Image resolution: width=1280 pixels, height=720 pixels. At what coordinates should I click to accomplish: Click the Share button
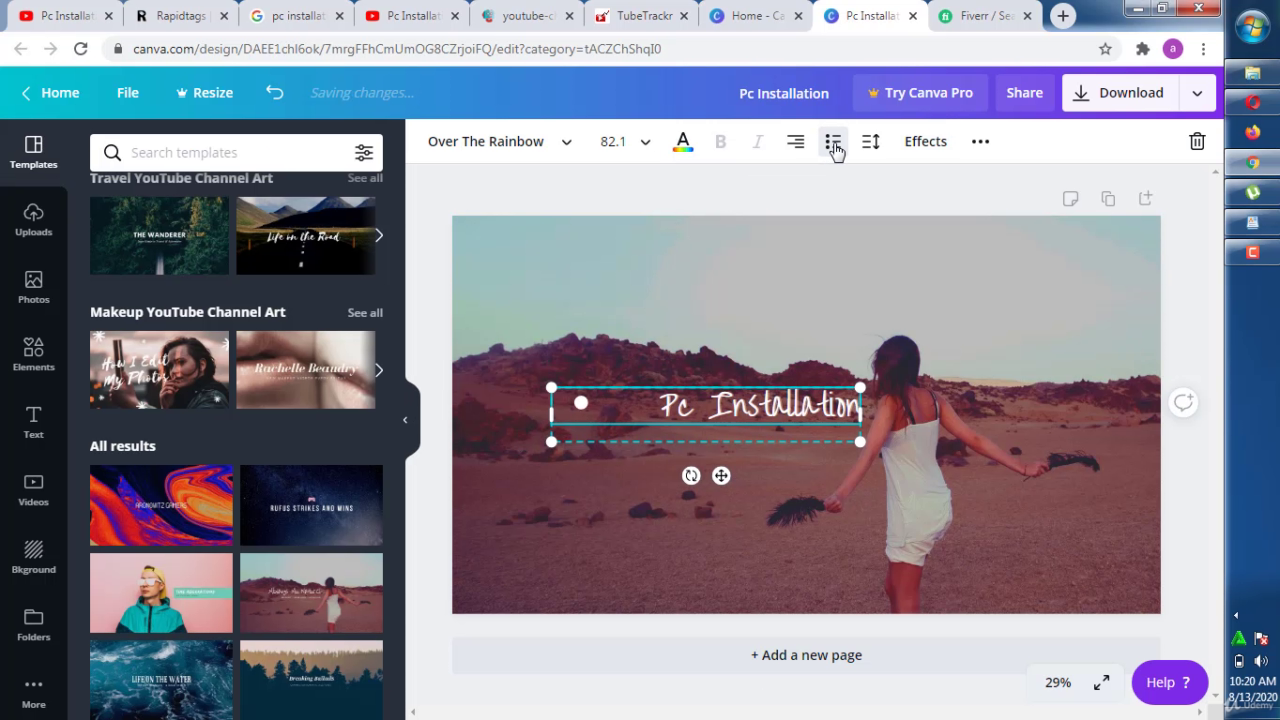coord(1025,93)
